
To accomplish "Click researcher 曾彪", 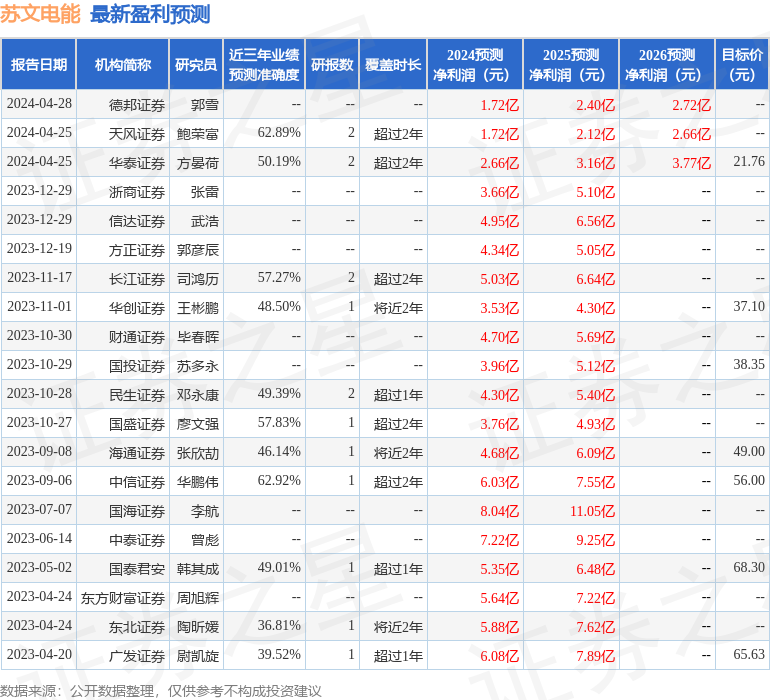I will coord(205,539).
